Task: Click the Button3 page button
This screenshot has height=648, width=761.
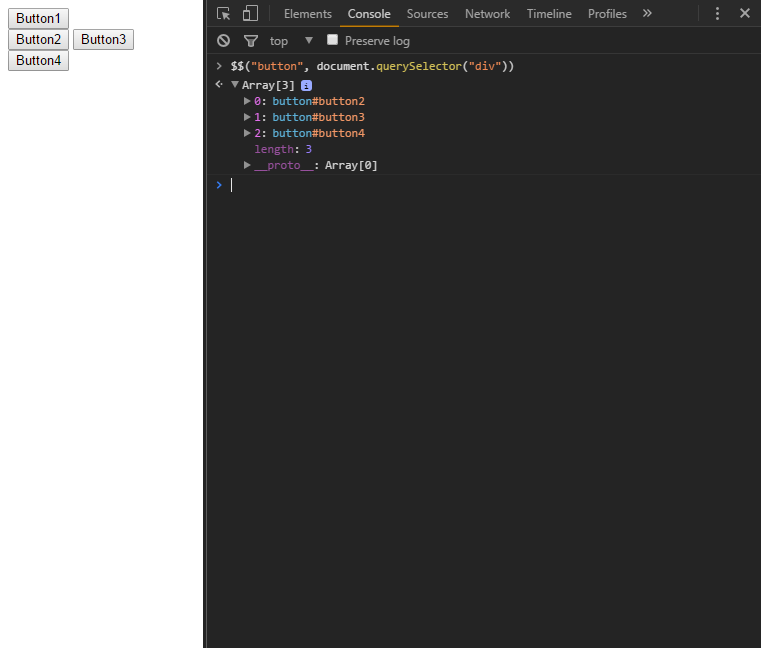Action: pos(103,39)
